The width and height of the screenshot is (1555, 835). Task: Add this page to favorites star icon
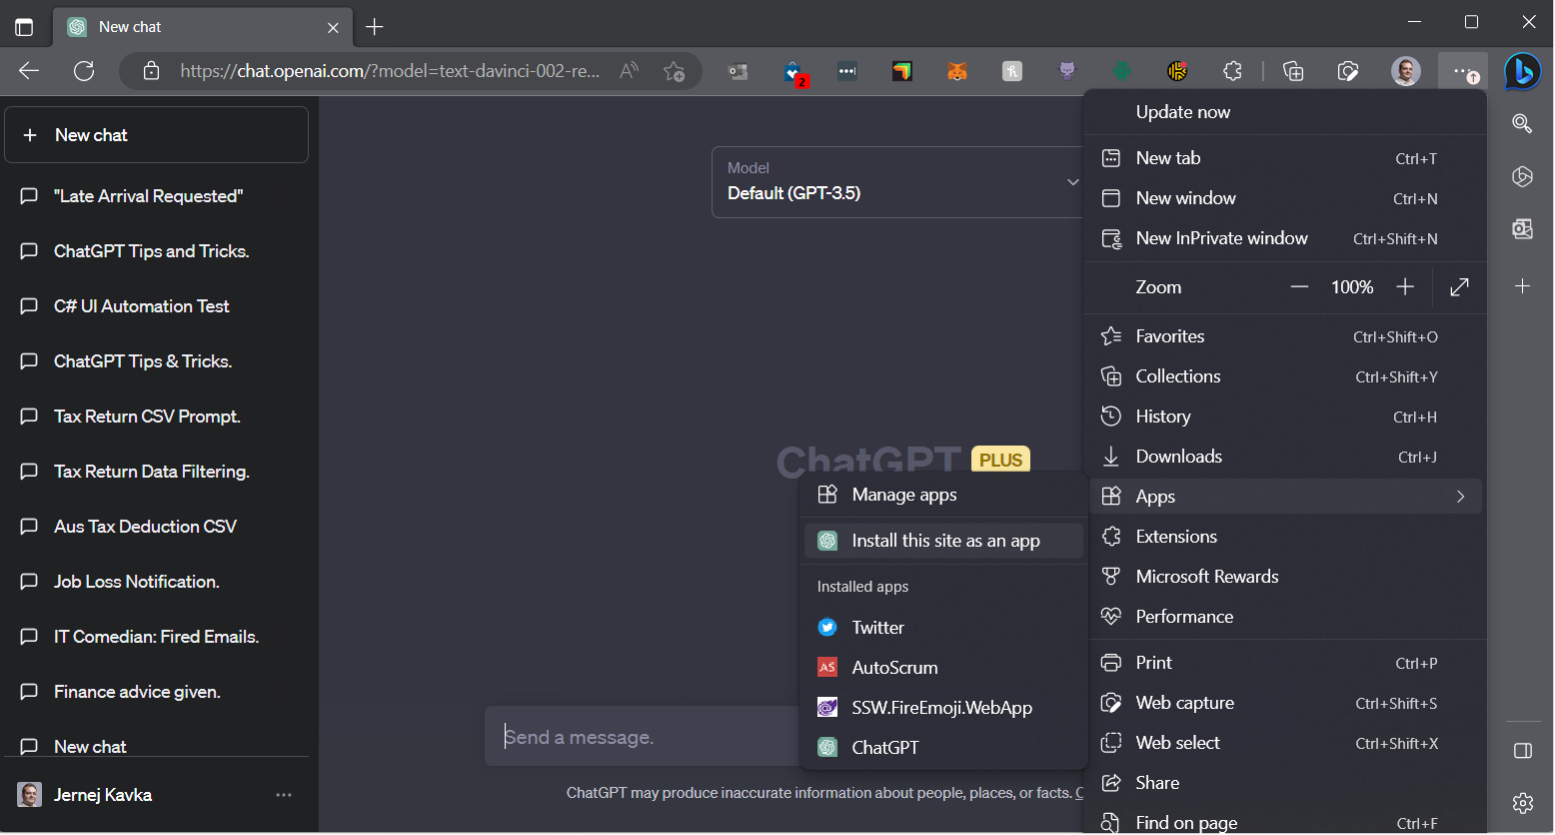[674, 71]
